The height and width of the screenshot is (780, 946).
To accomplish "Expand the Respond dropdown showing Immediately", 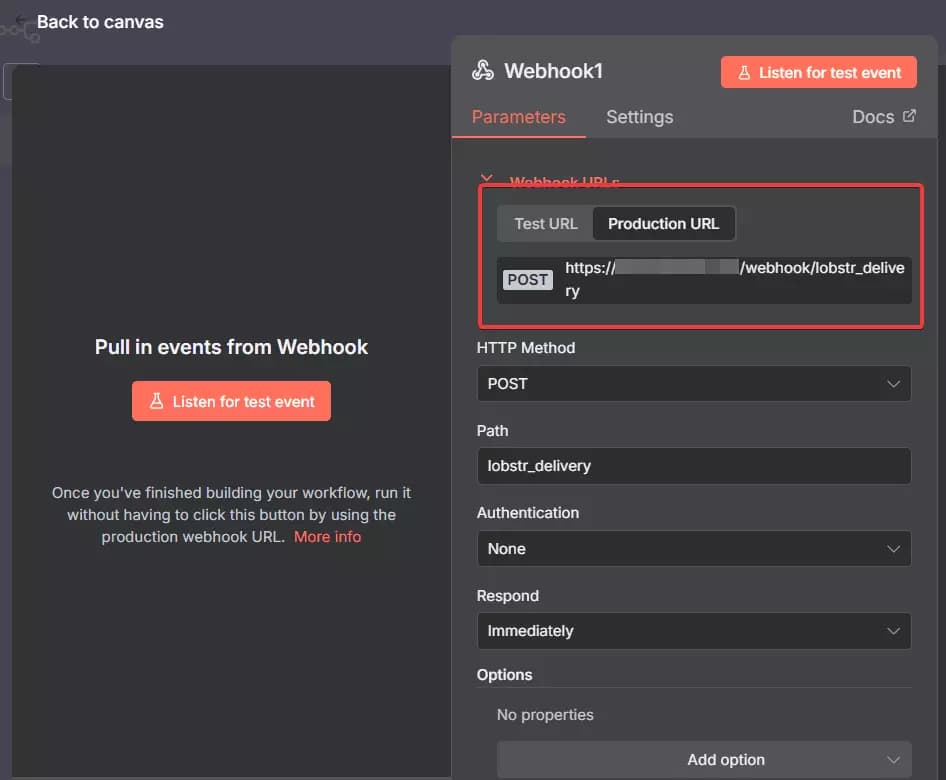I will point(694,631).
